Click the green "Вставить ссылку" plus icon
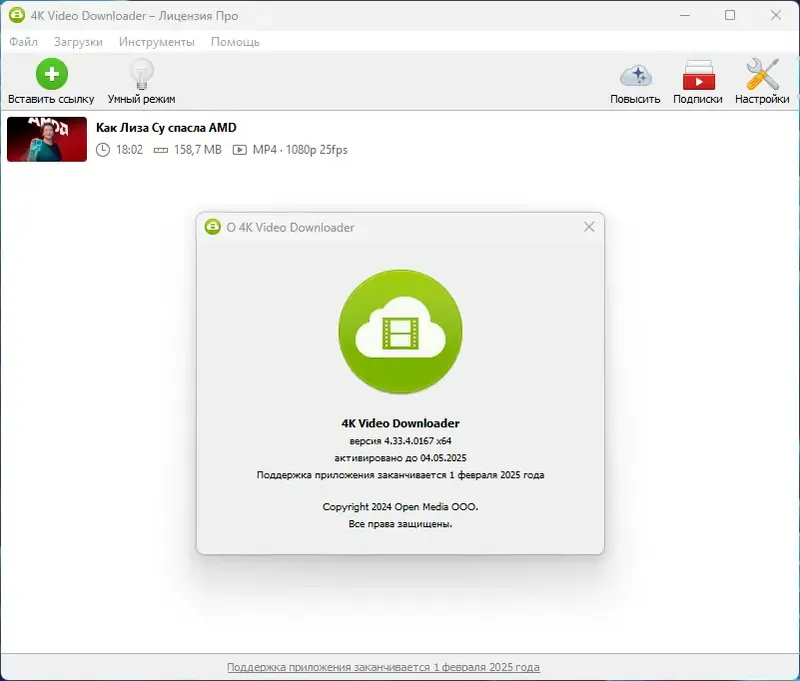 click(x=51, y=72)
